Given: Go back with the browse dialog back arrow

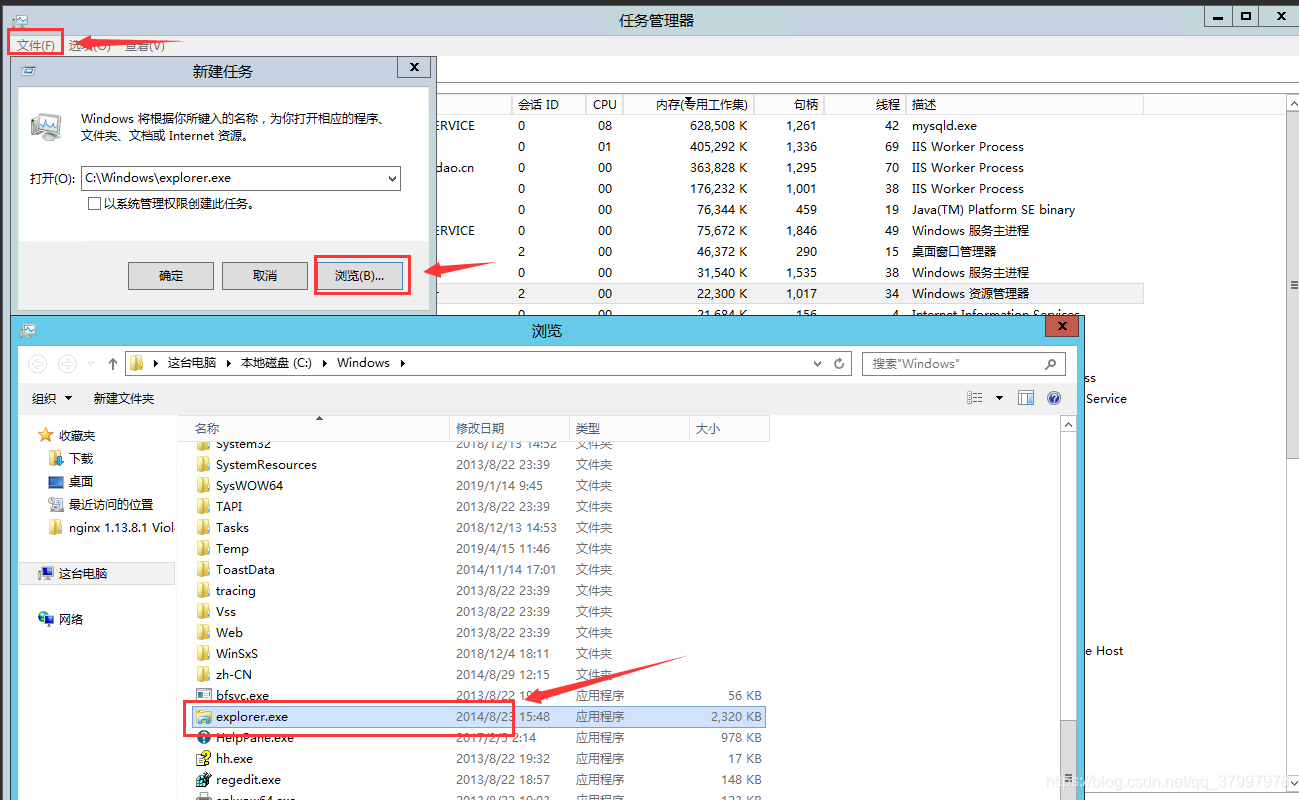Looking at the screenshot, I should [x=38, y=364].
